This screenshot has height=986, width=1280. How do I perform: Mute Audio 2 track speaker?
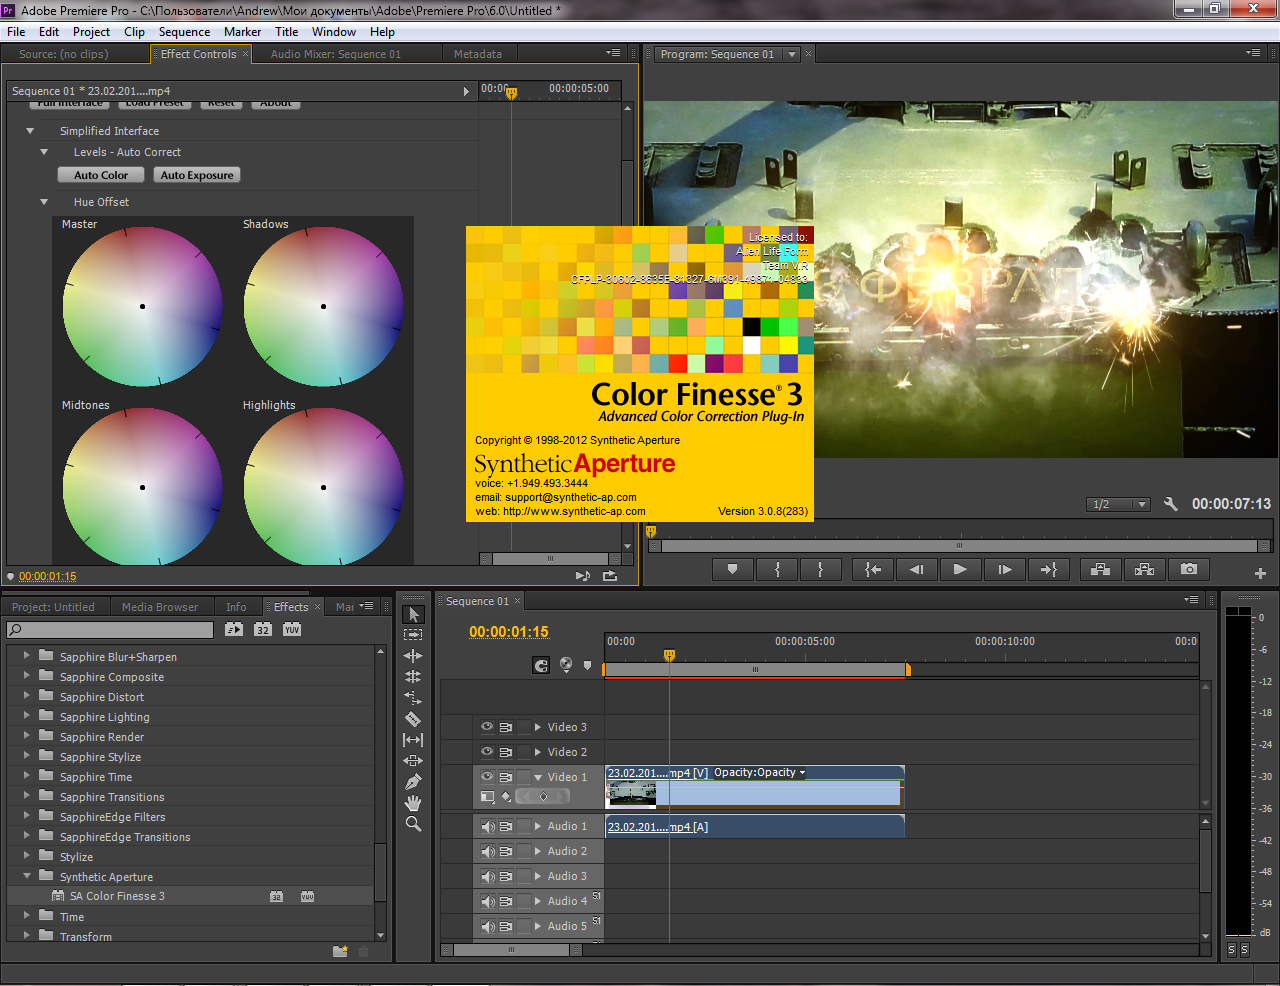[488, 852]
